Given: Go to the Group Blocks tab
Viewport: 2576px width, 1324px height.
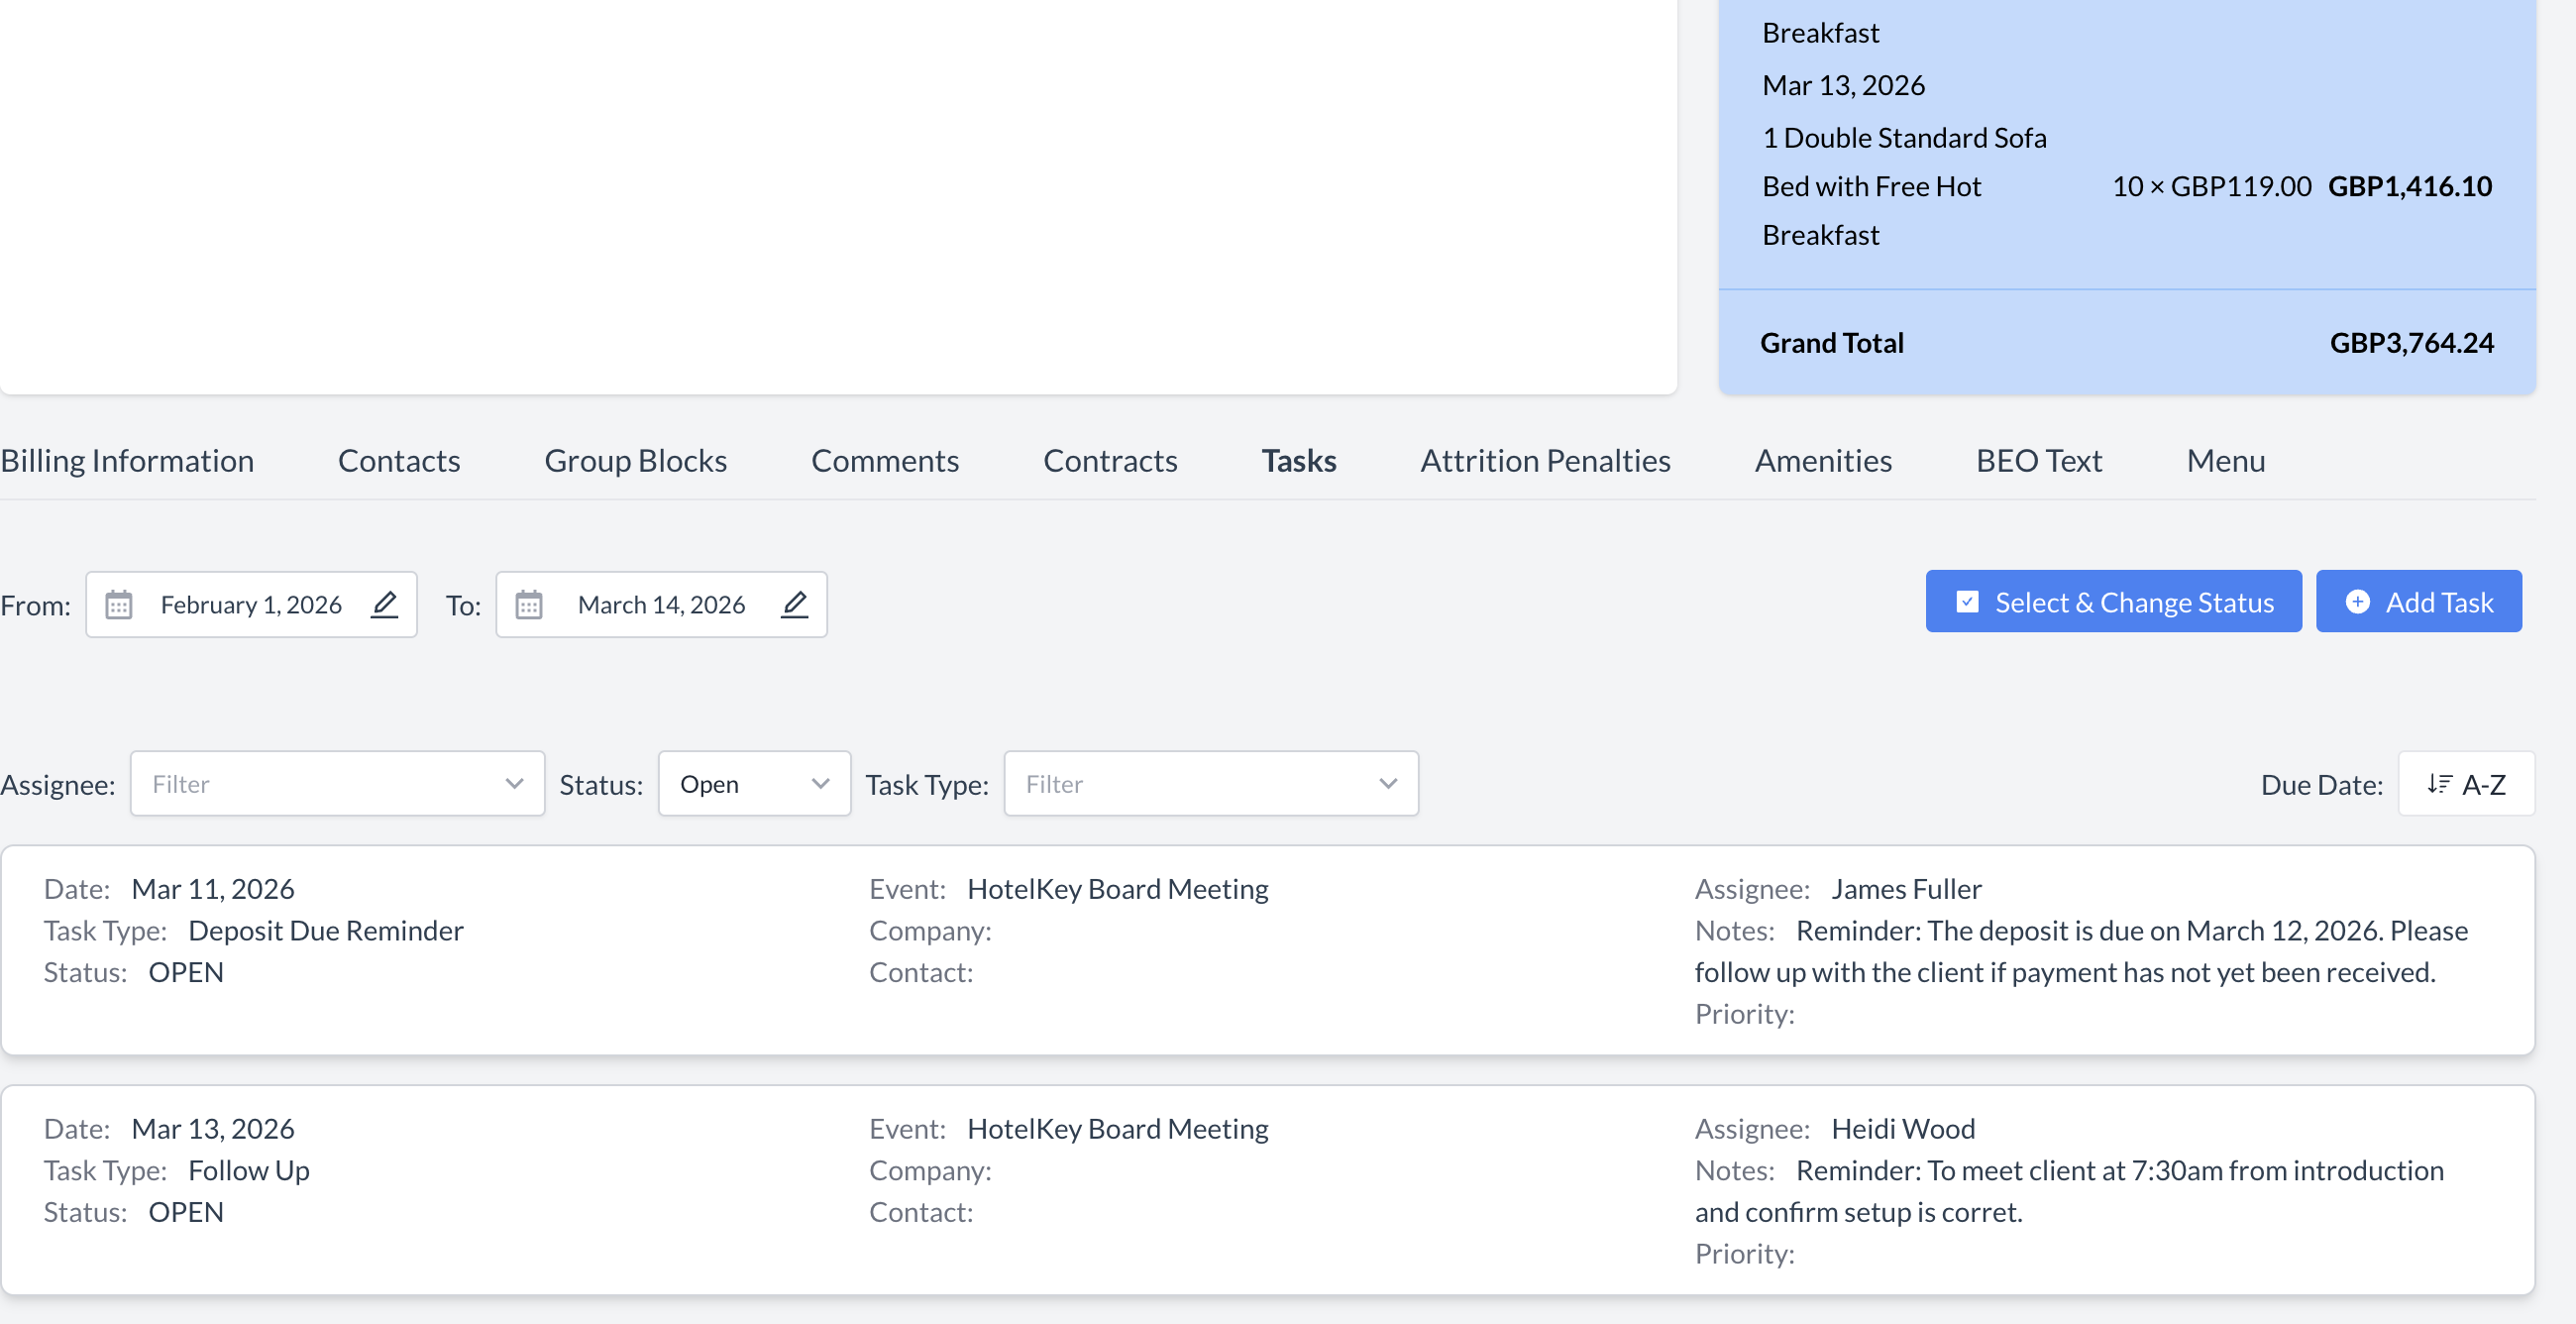Looking at the screenshot, I should [x=635, y=461].
